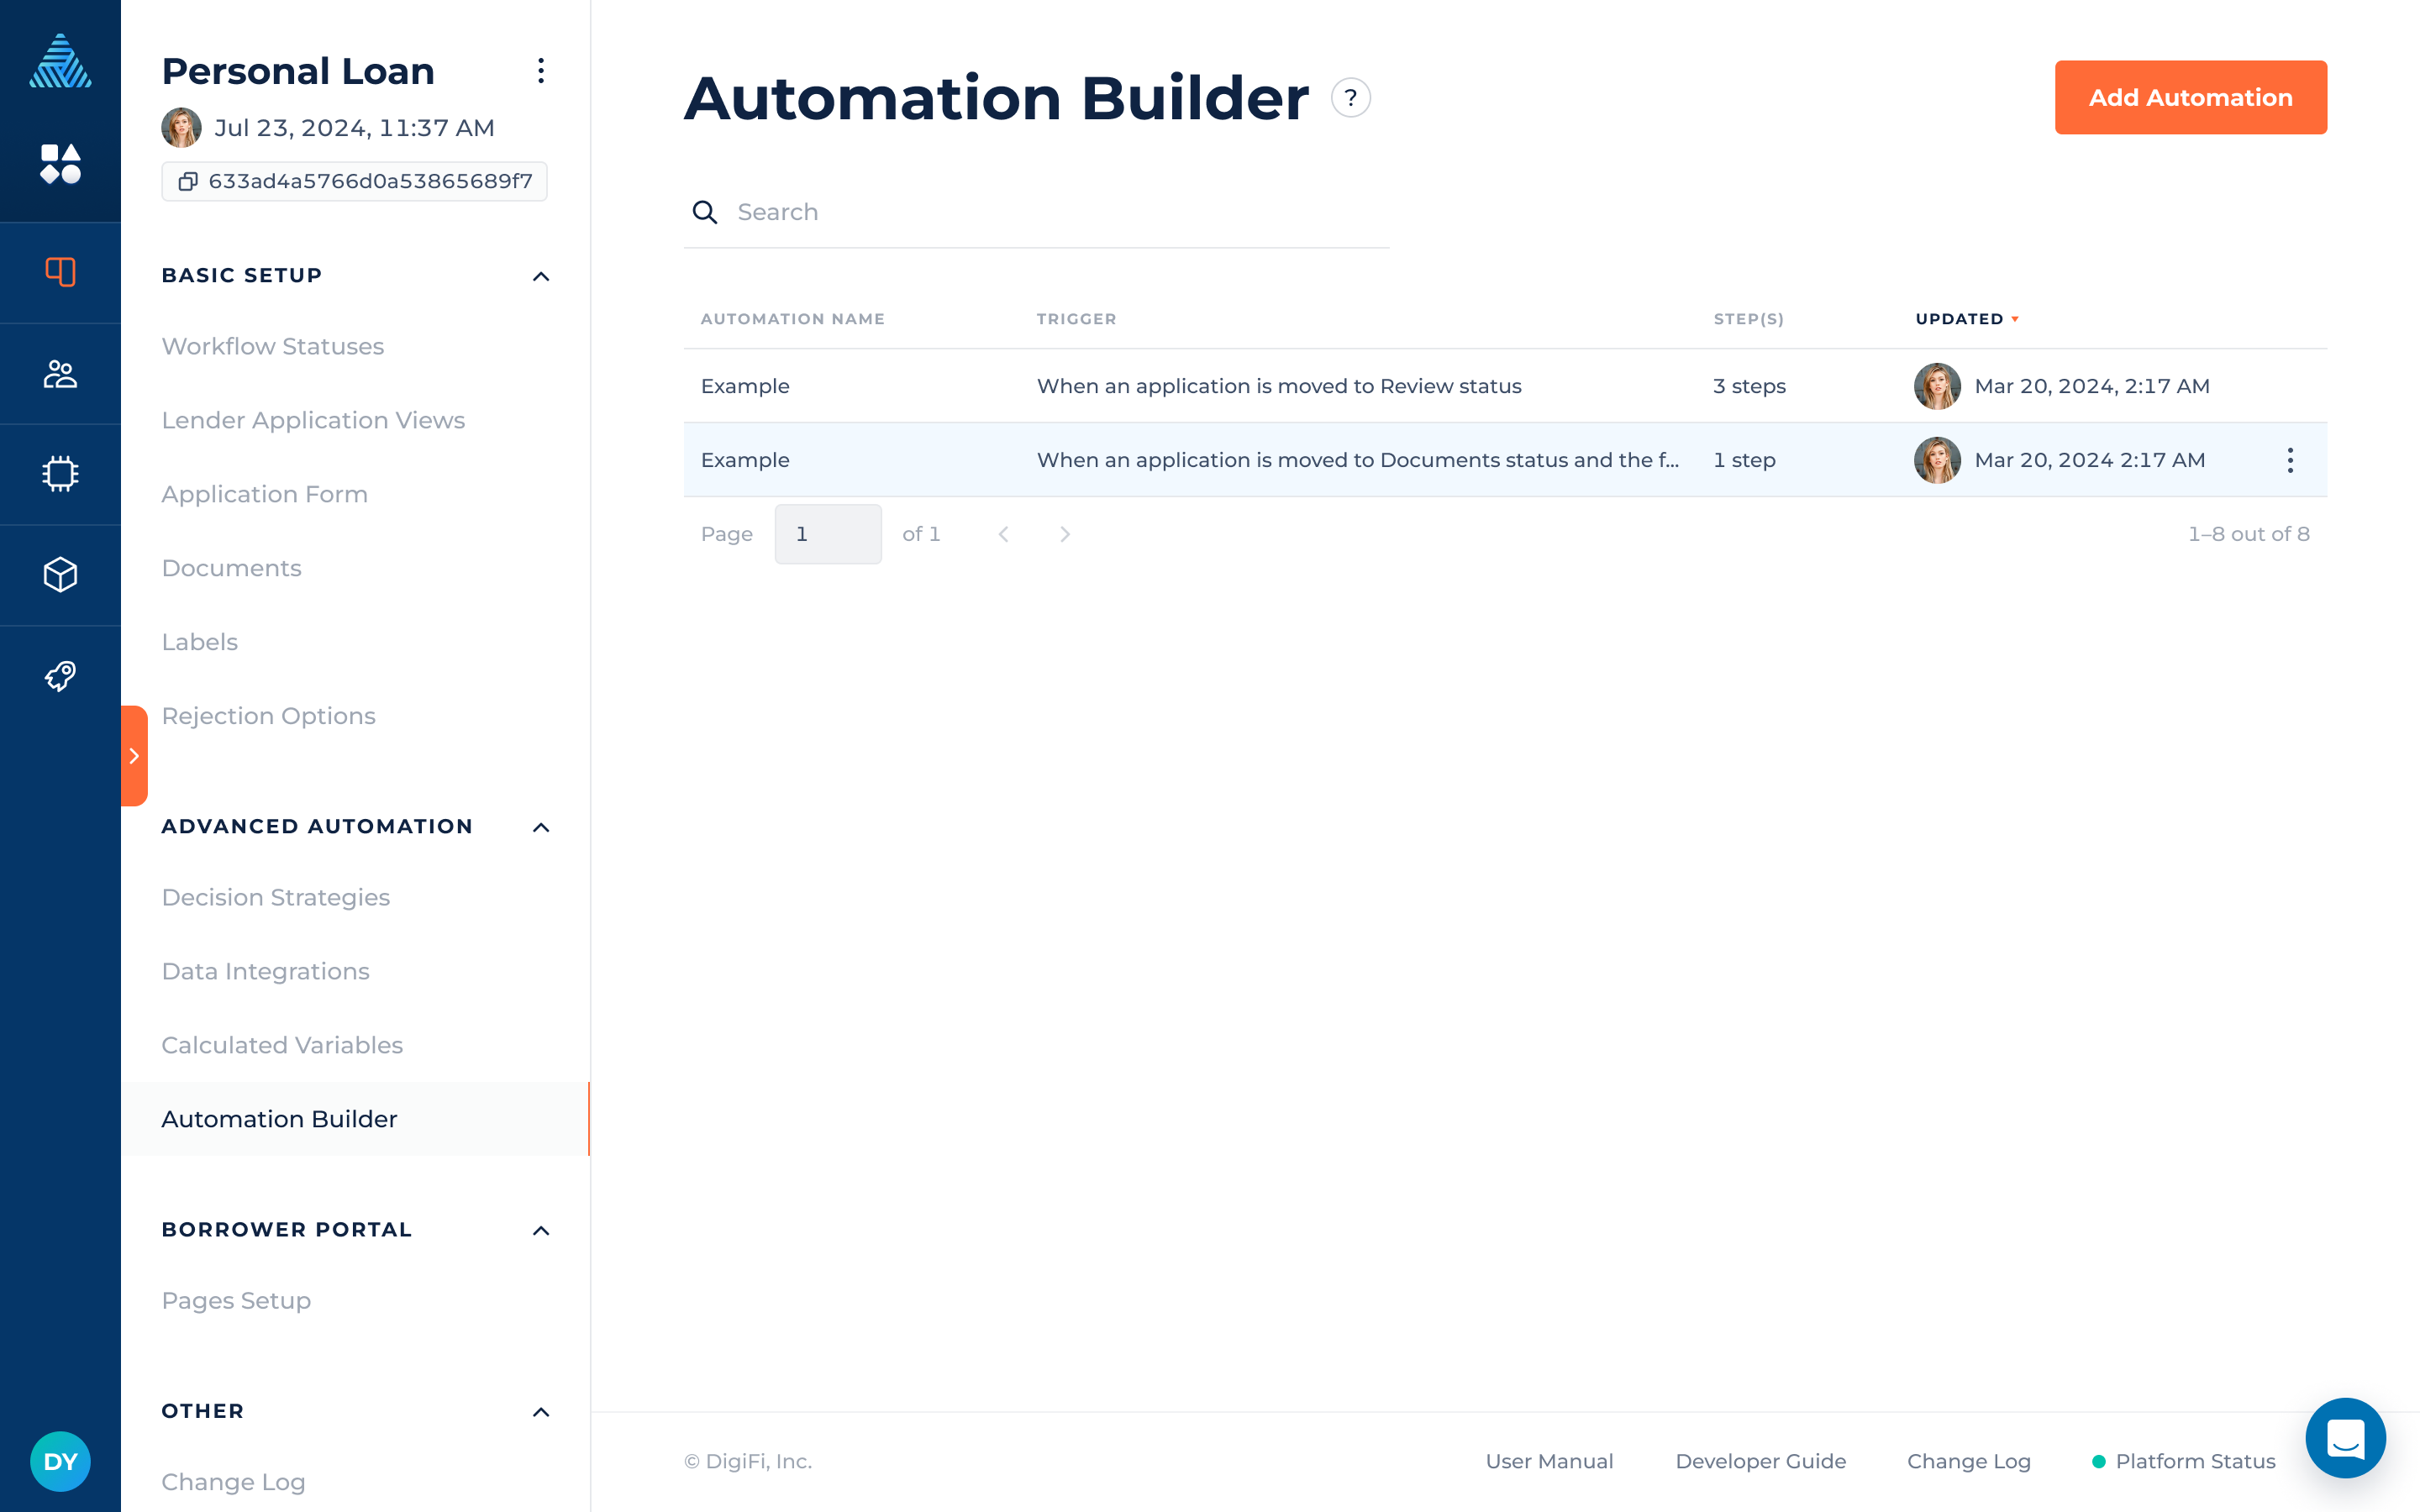Click the three-dot menu icon on second Example row

(2289, 459)
